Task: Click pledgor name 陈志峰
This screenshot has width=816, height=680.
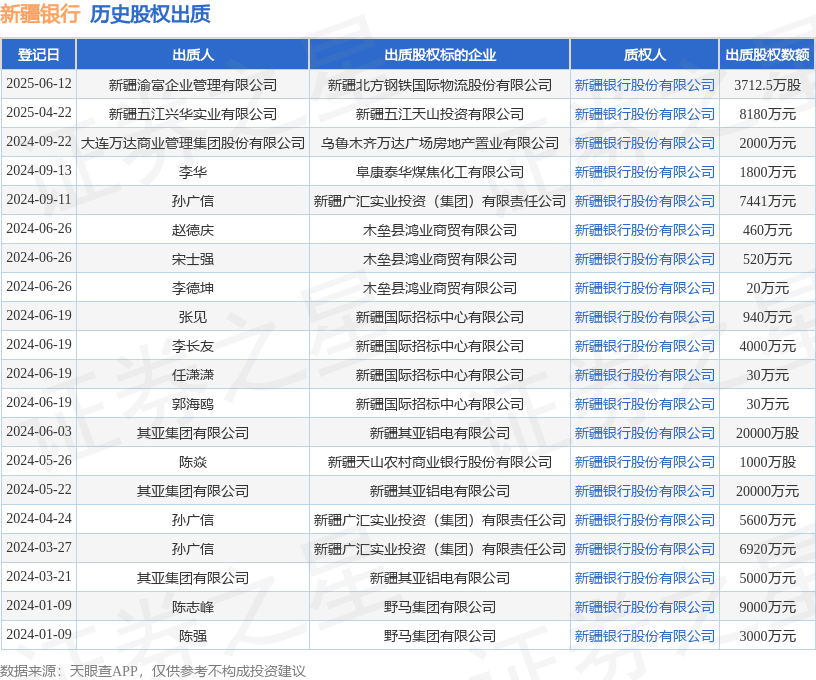Action: (x=193, y=607)
